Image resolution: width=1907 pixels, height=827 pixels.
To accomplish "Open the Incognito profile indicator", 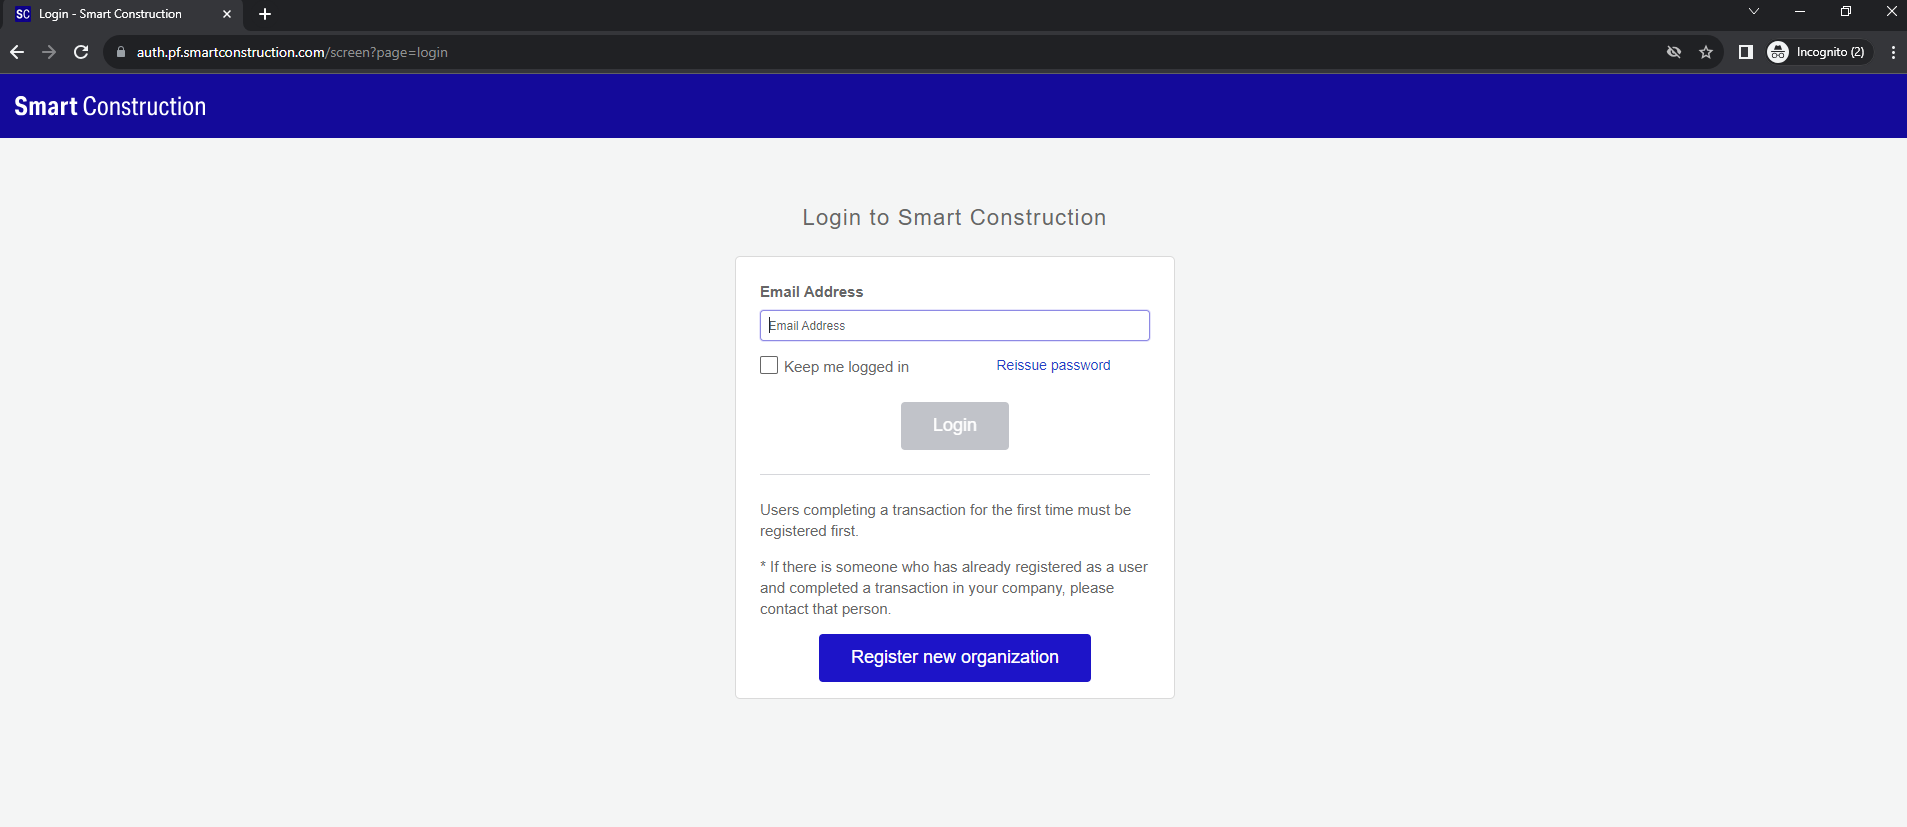I will click(1816, 52).
